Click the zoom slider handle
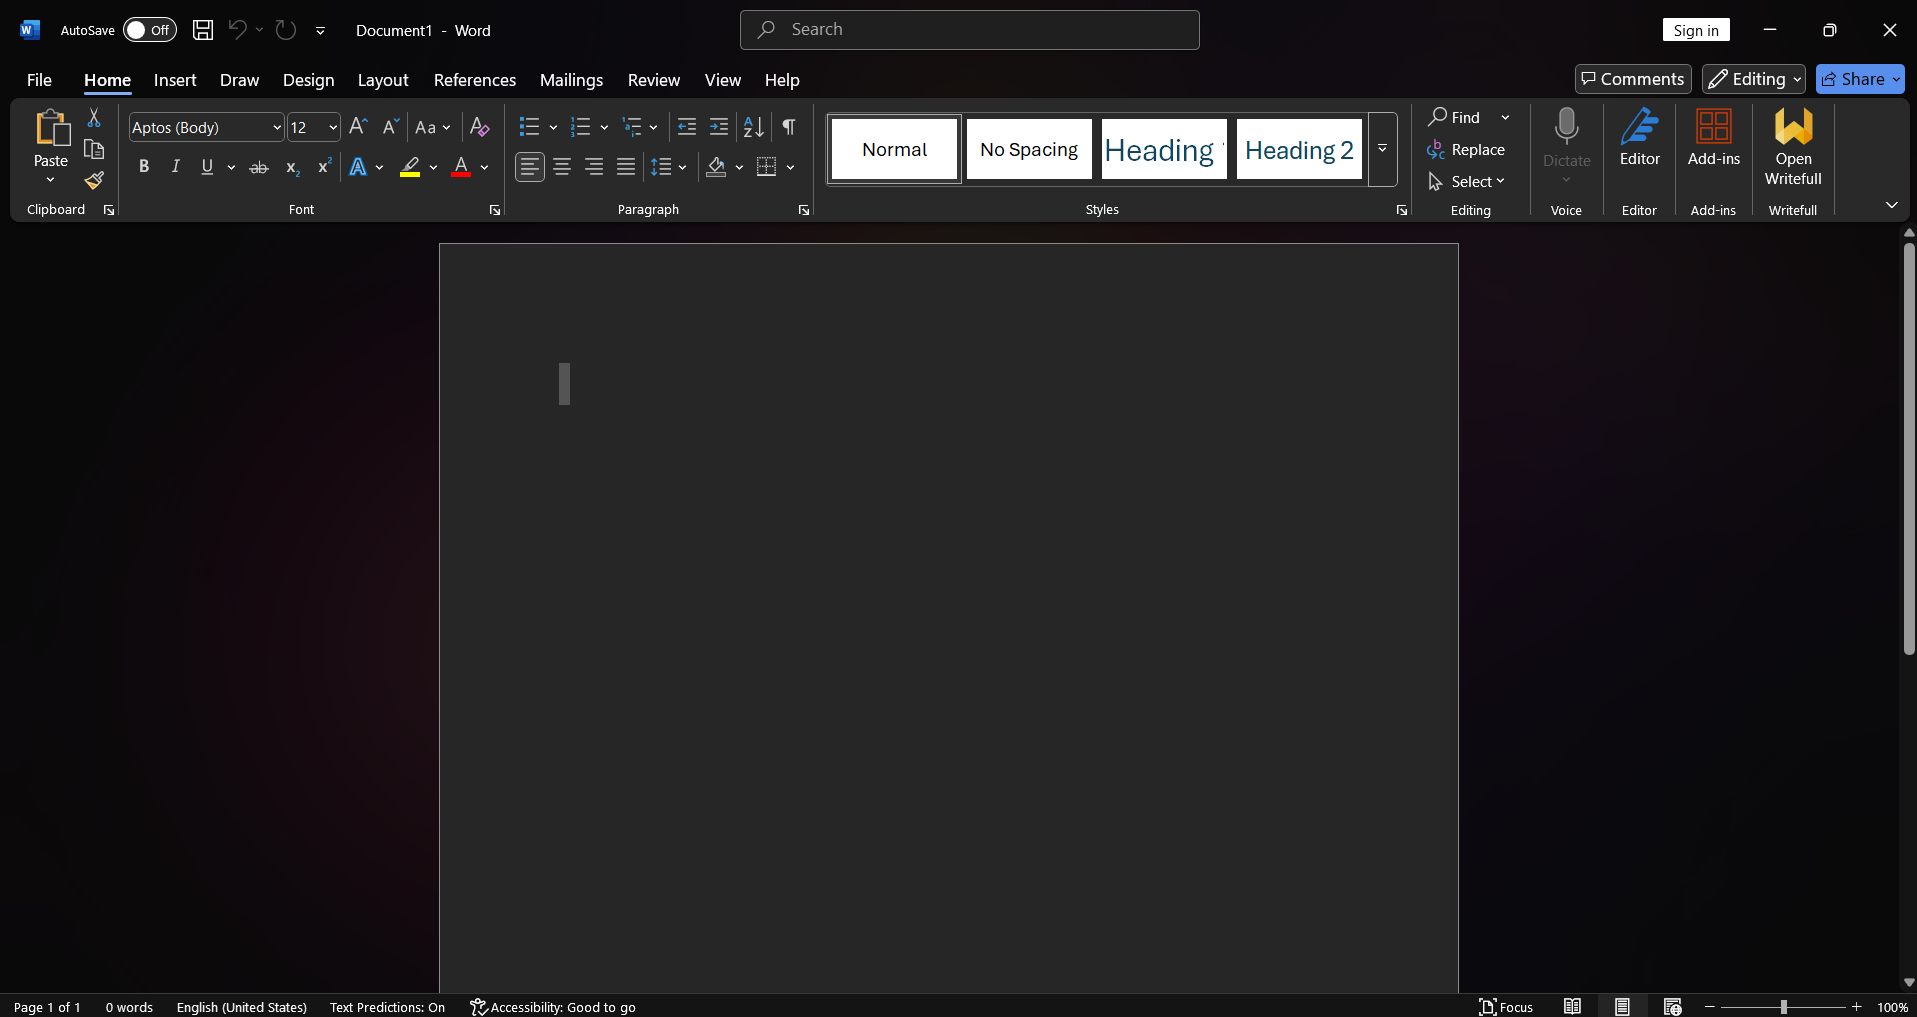Viewport: 1917px width, 1017px height. 1783,1007
